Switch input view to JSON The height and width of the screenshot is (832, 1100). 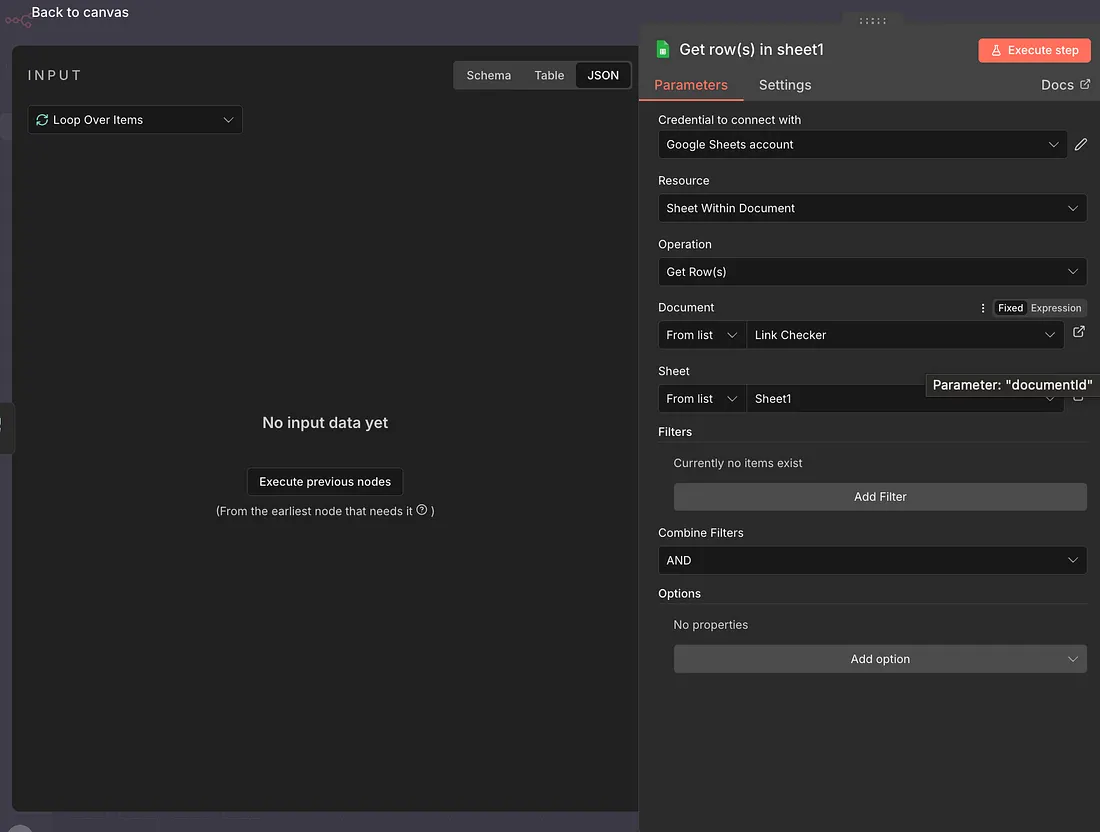603,75
